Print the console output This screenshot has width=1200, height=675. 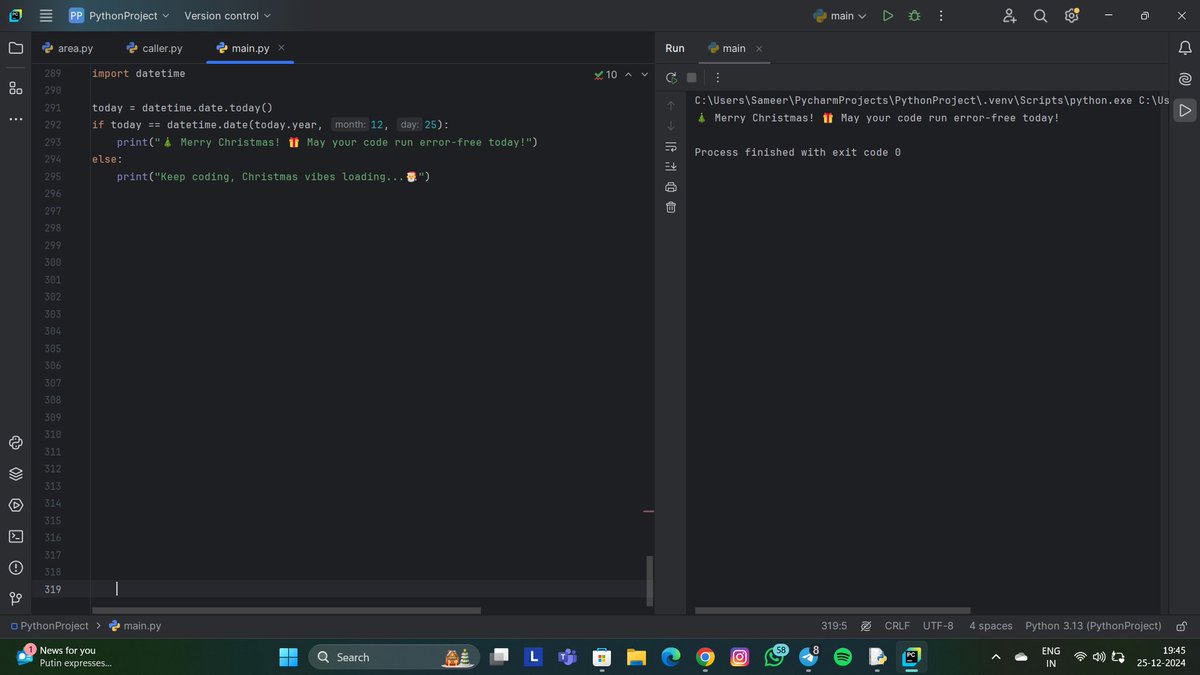[x=671, y=187]
